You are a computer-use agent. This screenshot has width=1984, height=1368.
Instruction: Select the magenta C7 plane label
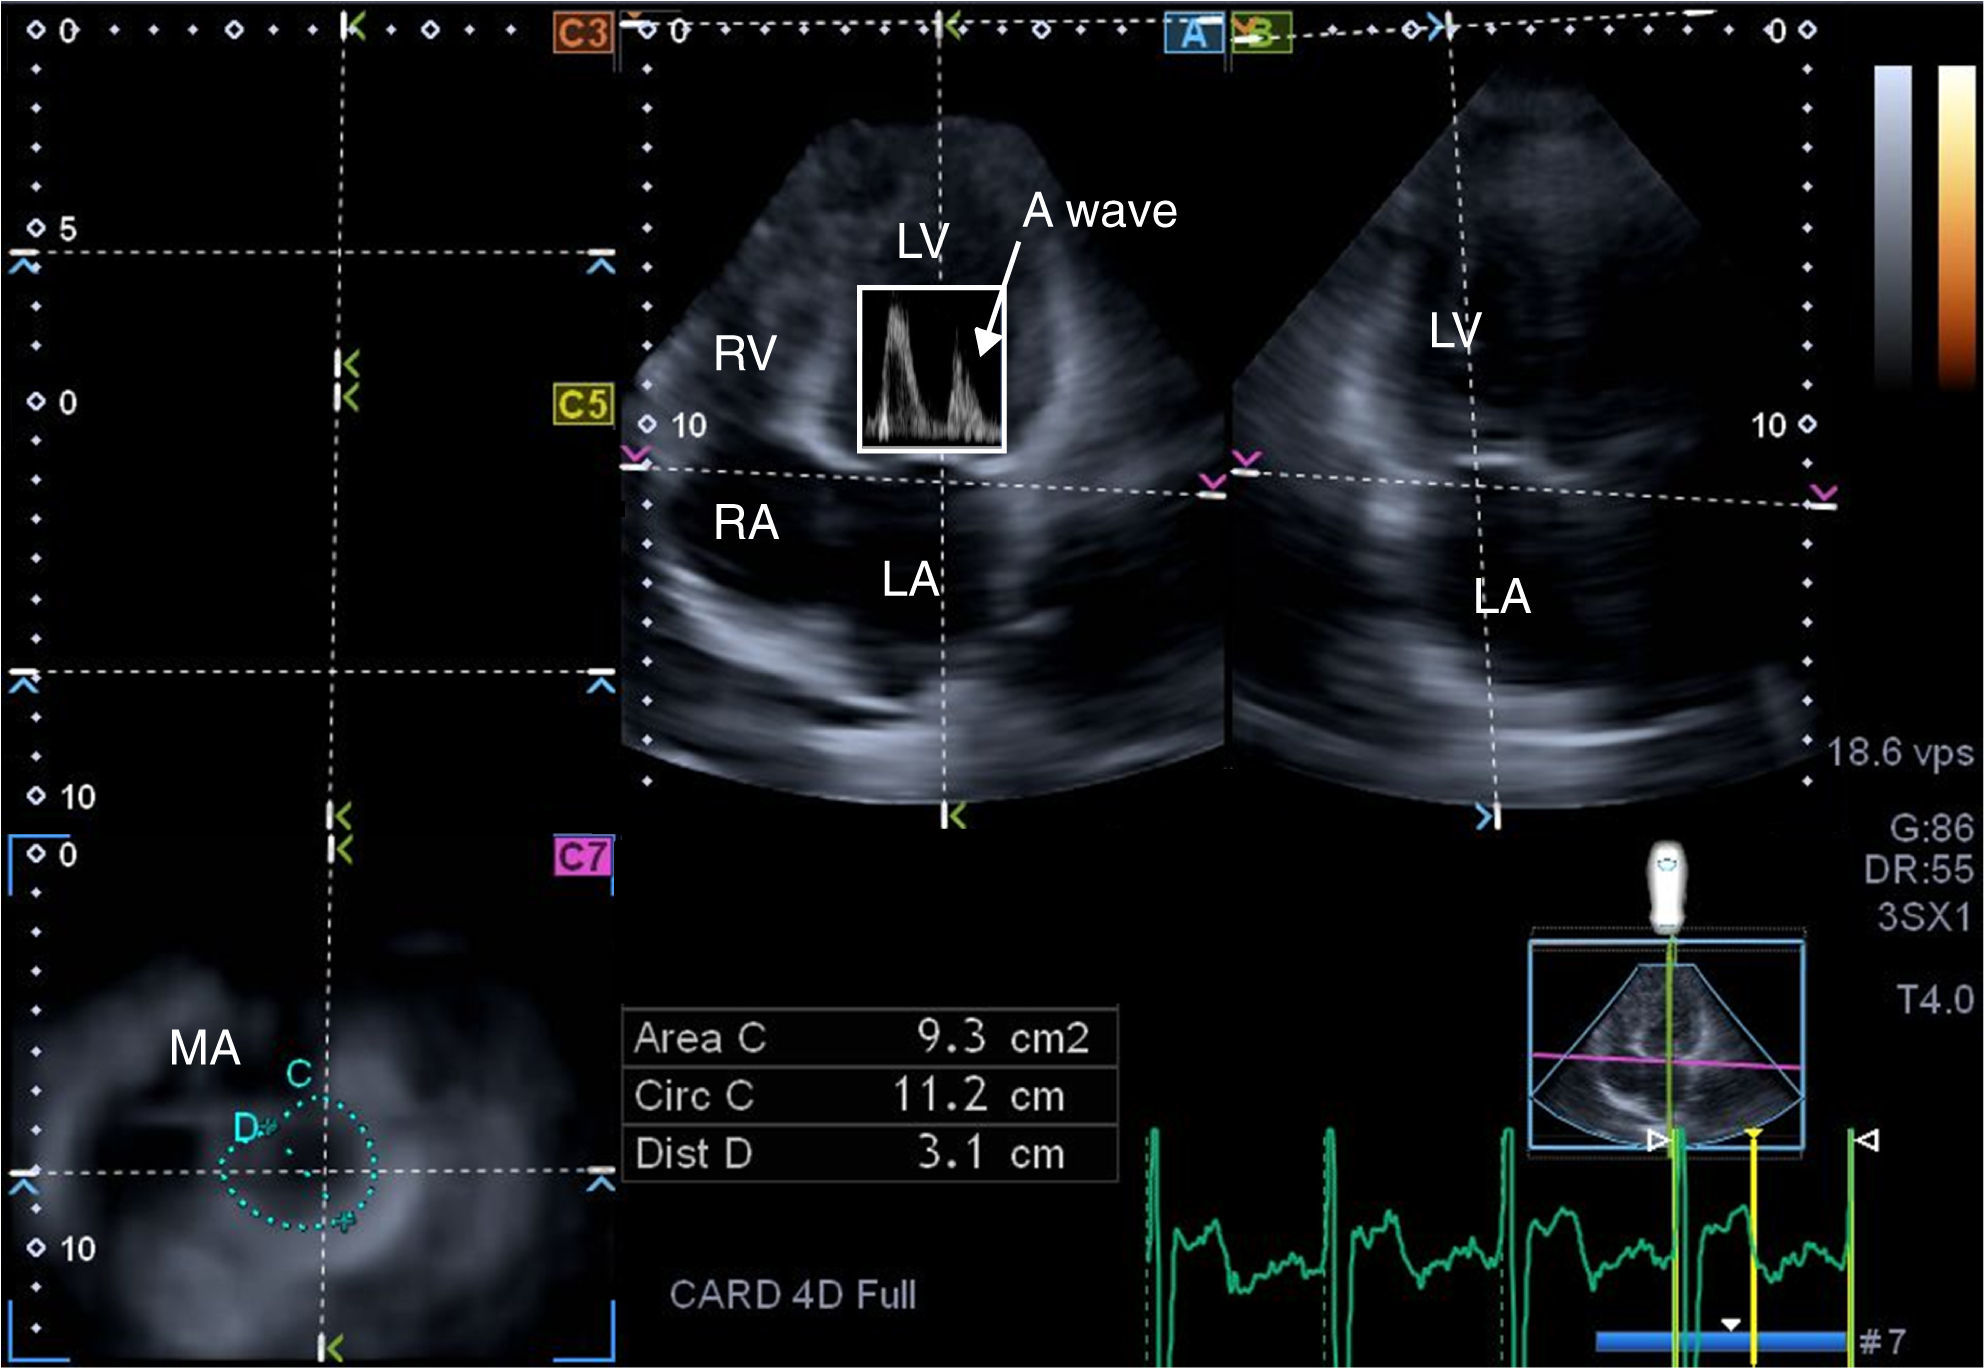point(582,857)
